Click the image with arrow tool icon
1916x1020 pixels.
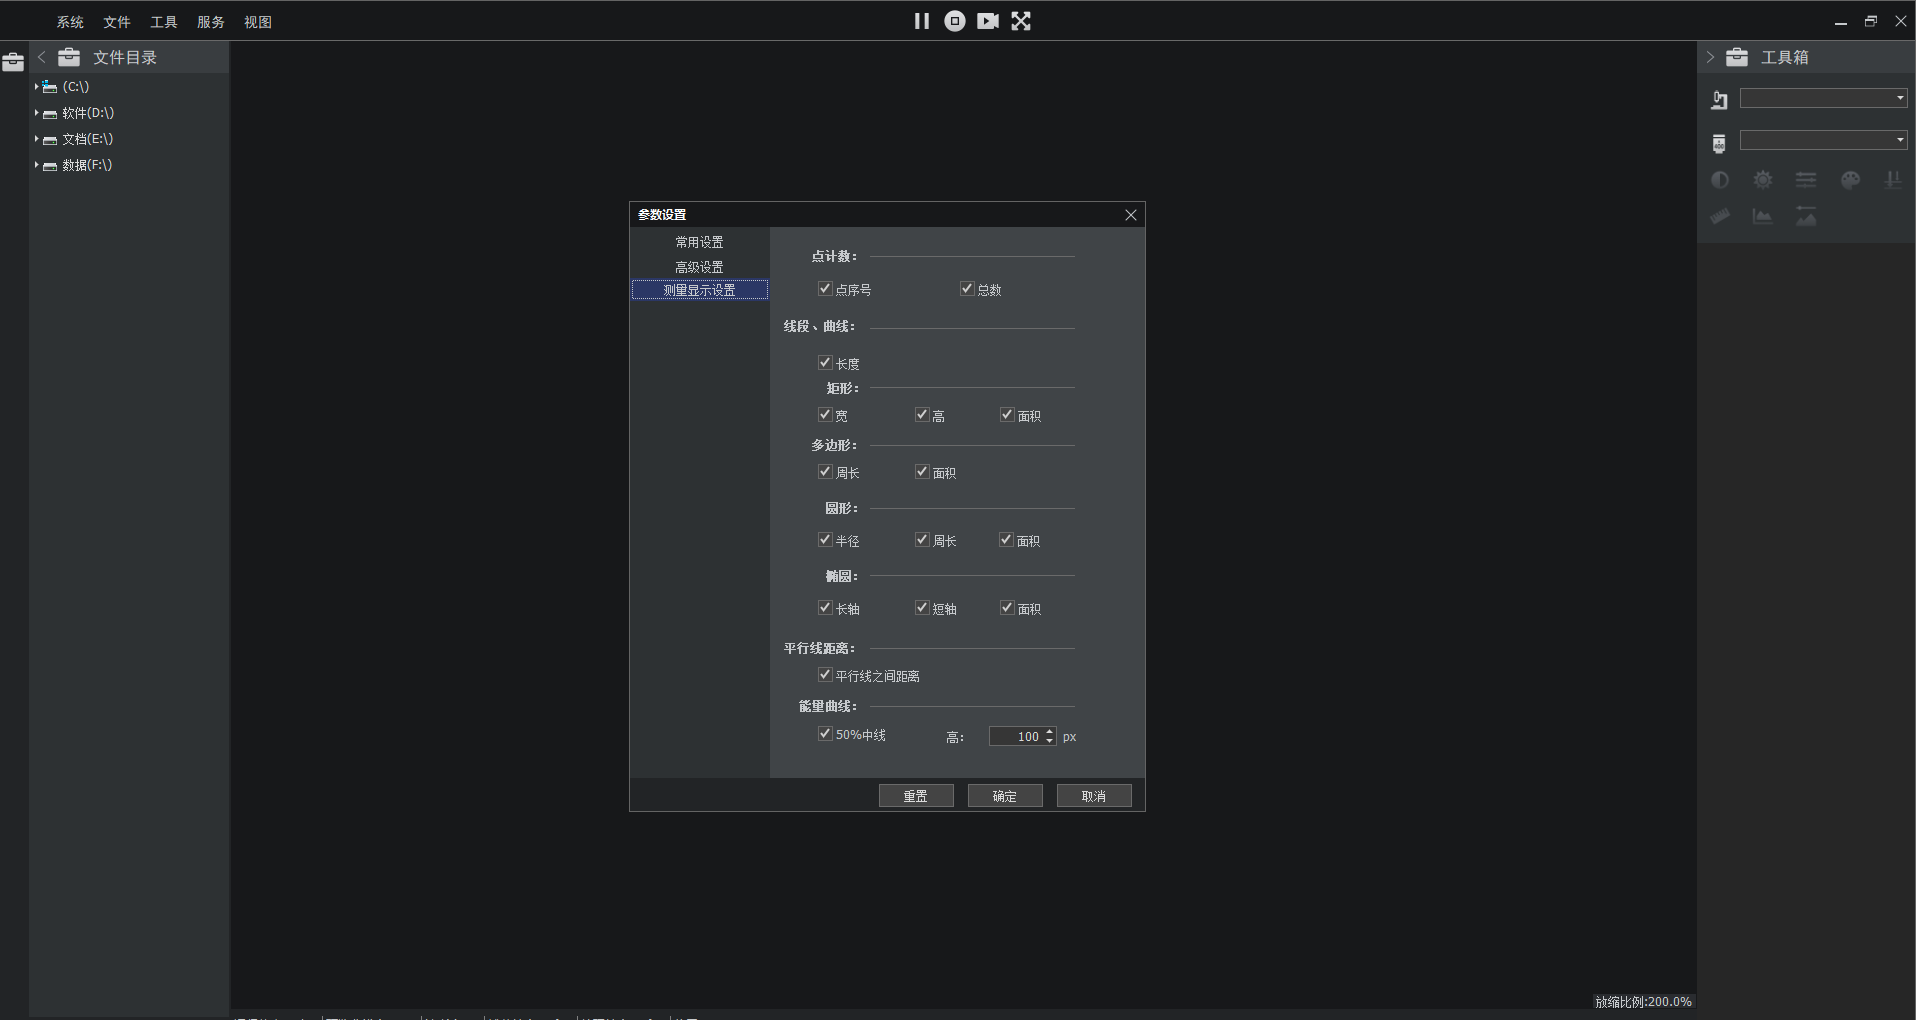pos(1806,216)
